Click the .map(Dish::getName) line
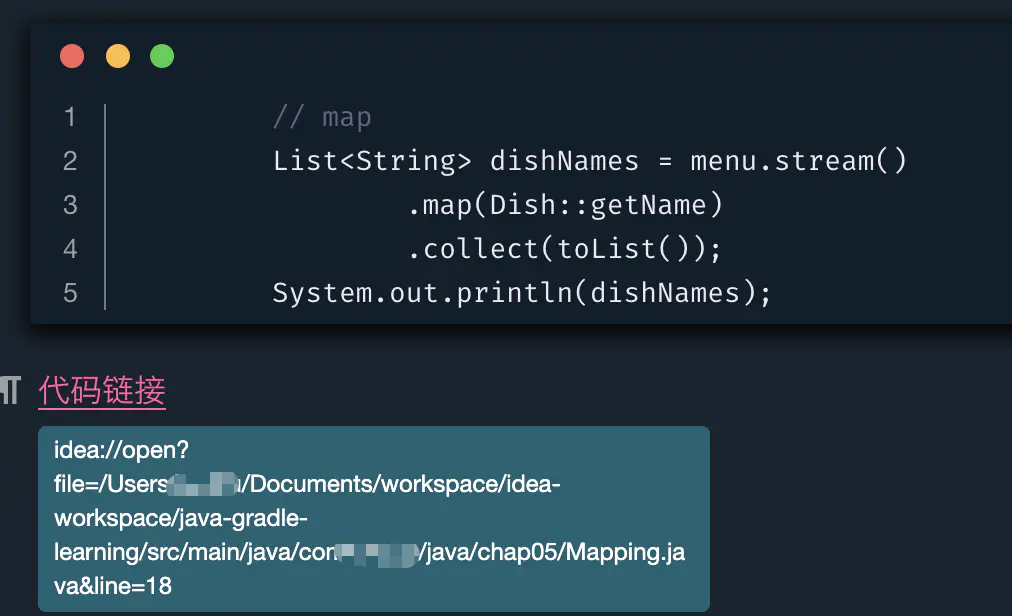The image size is (1012, 616). coord(564,205)
